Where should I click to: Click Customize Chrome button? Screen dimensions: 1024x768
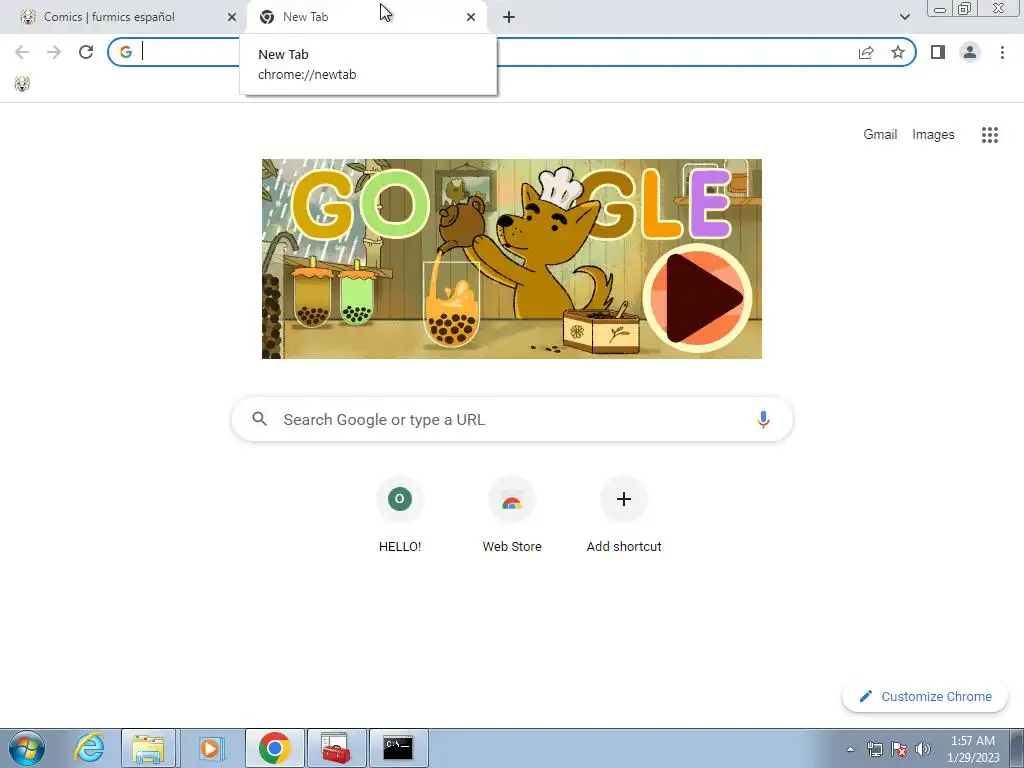pyautogui.click(x=925, y=696)
